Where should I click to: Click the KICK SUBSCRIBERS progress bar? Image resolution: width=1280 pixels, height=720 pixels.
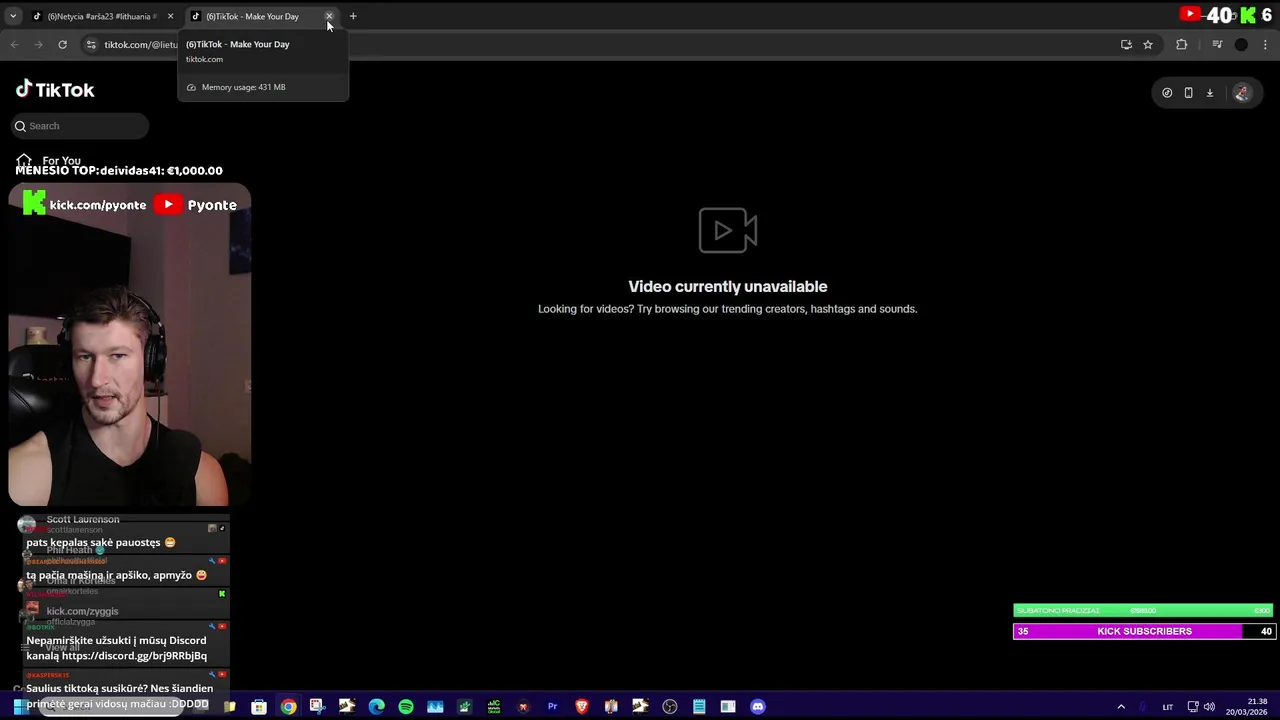pyautogui.click(x=1143, y=631)
